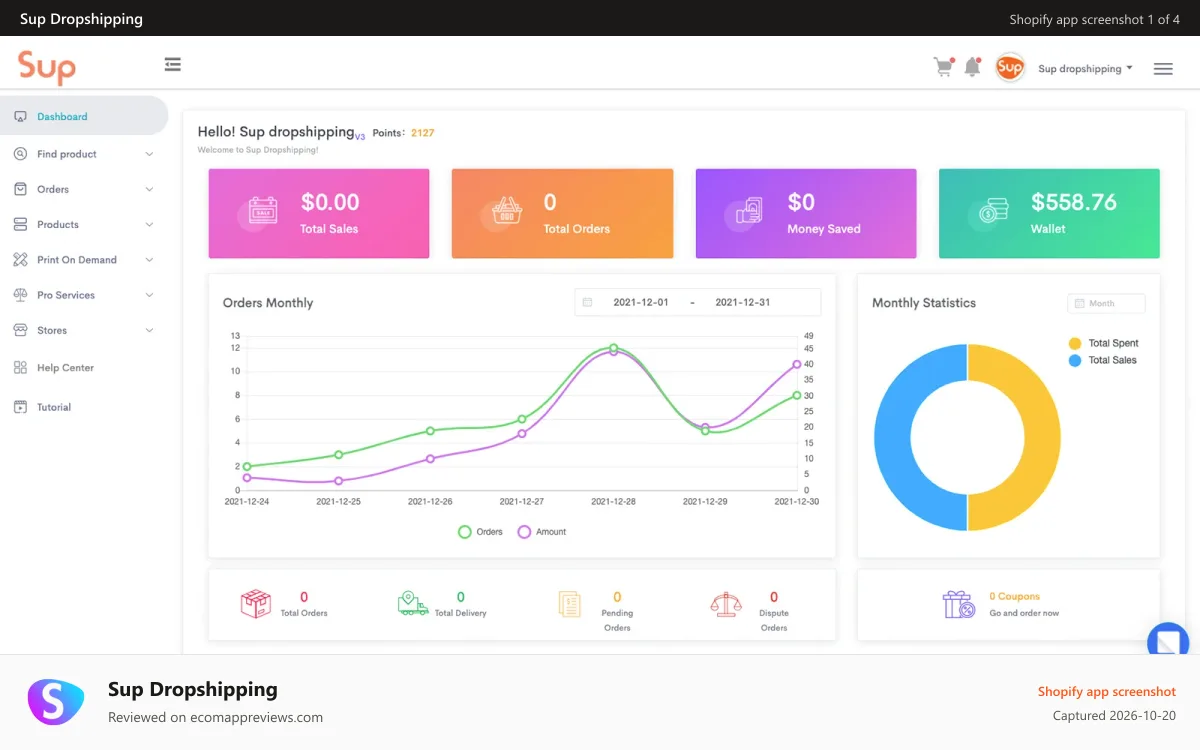Click the 2021-12-30 Amount data point

pyautogui.click(x=797, y=364)
